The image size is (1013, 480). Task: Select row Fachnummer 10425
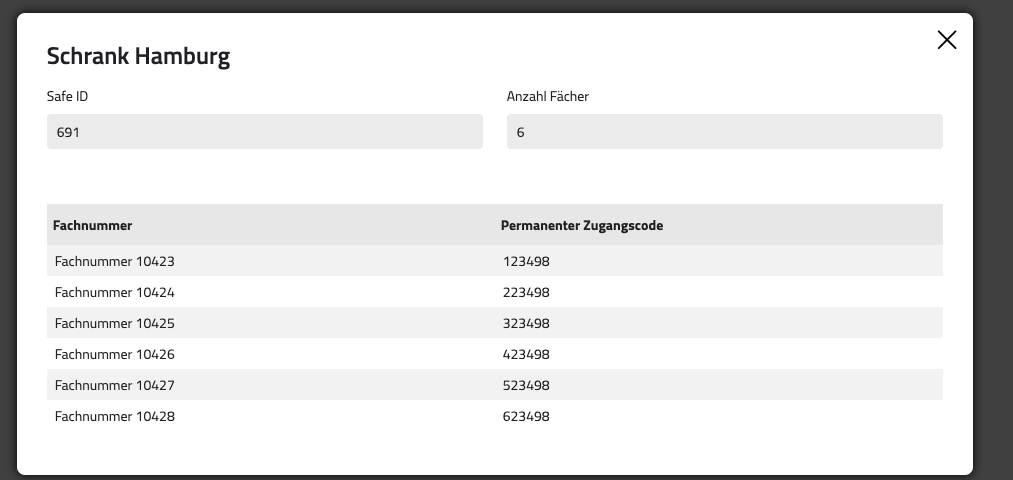[115, 323]
